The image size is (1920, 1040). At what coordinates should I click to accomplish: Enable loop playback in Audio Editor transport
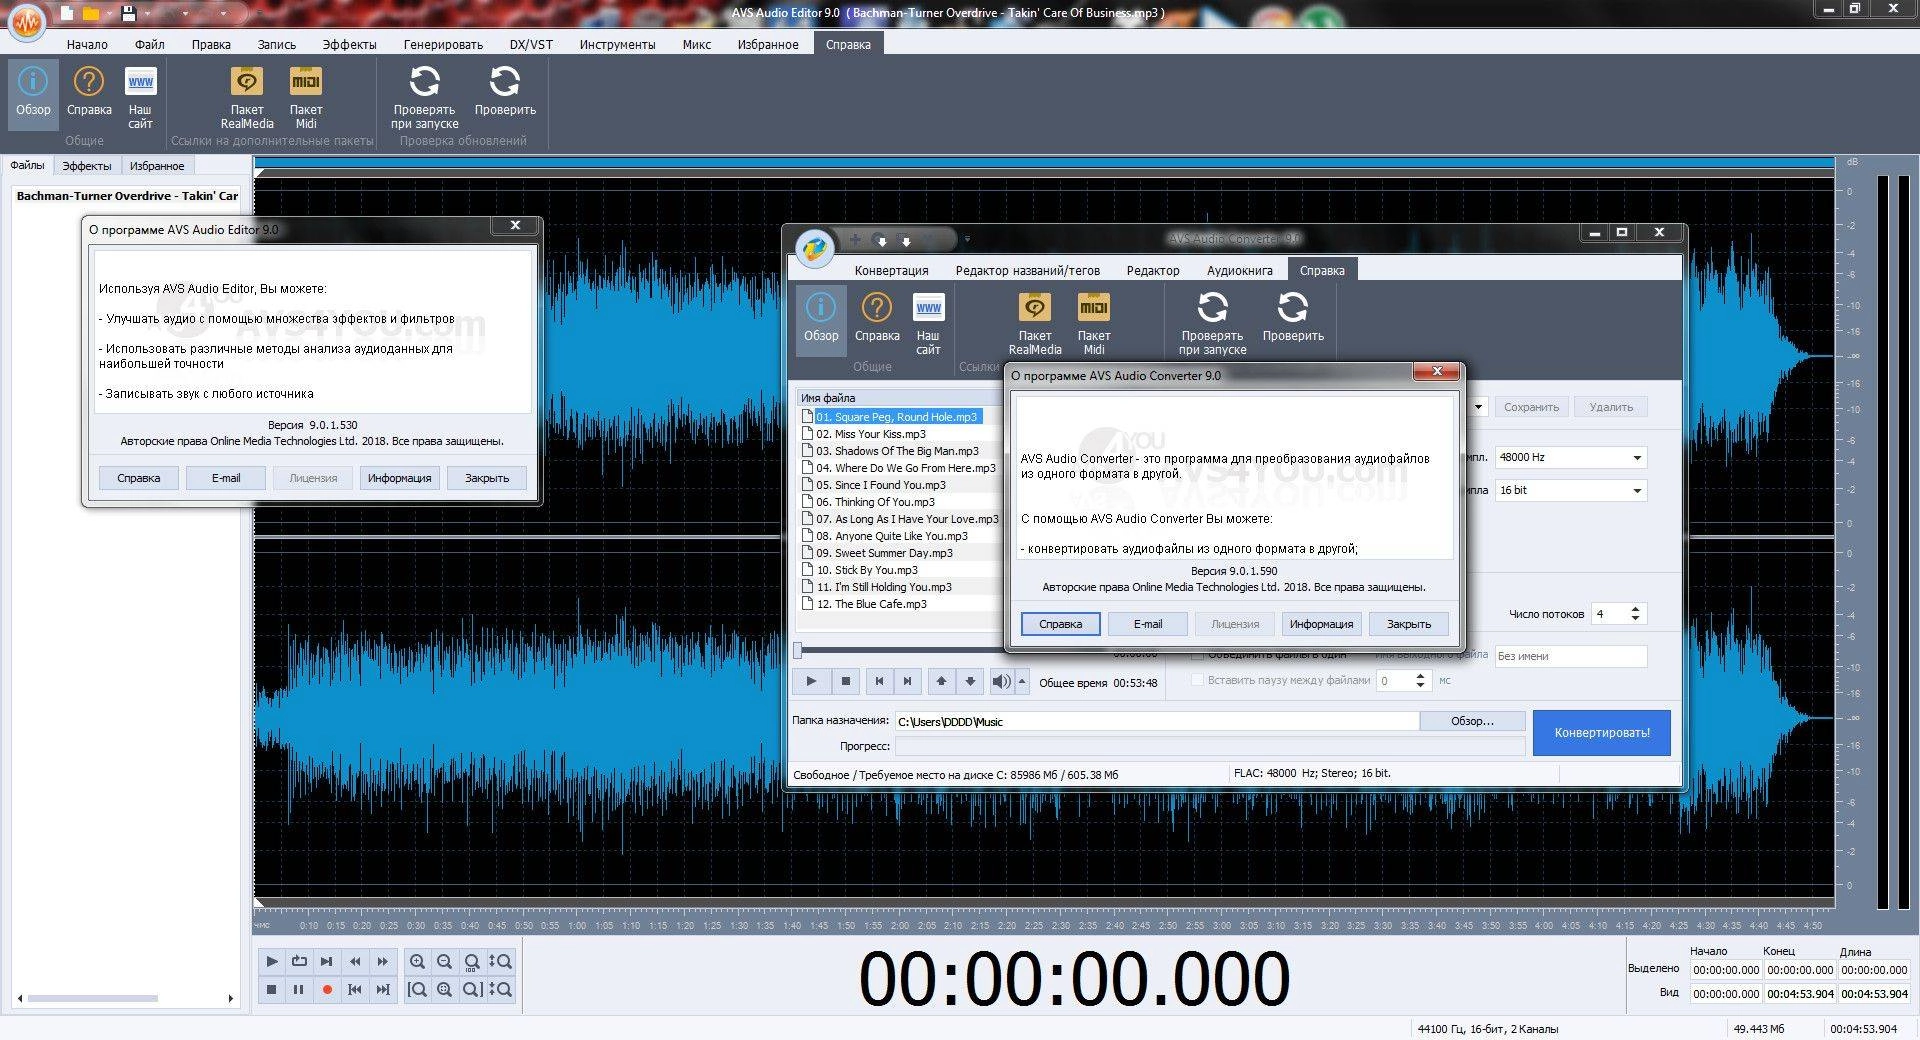[299, 961]
